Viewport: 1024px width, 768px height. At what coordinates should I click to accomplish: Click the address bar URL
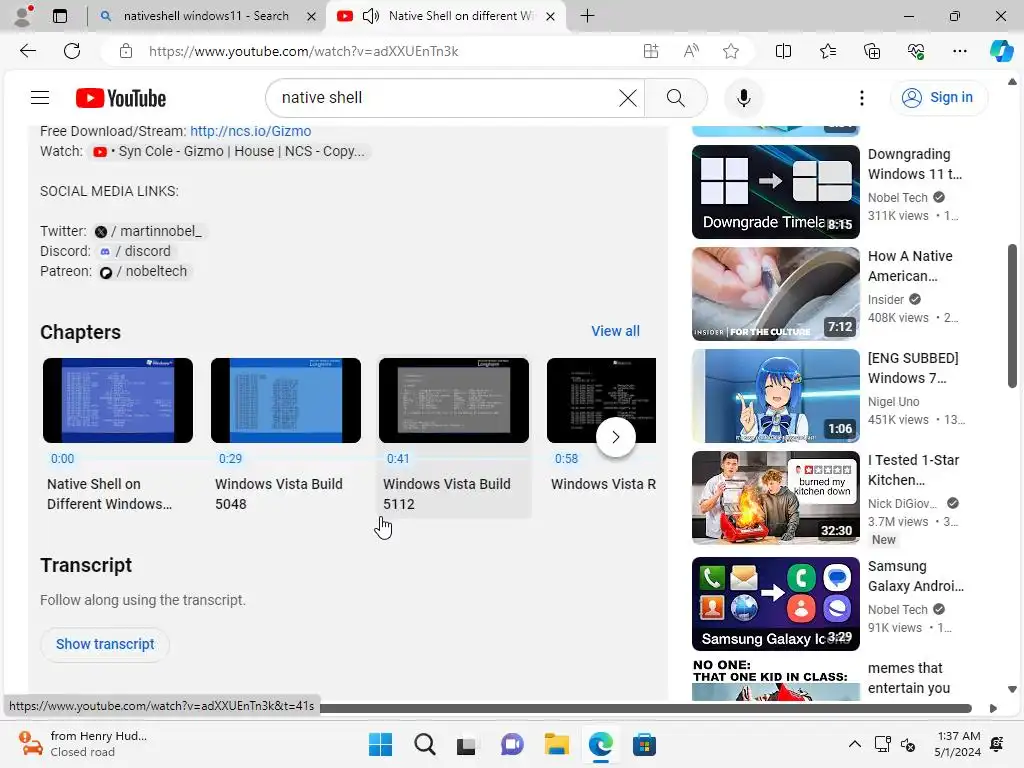pos(304,51)
